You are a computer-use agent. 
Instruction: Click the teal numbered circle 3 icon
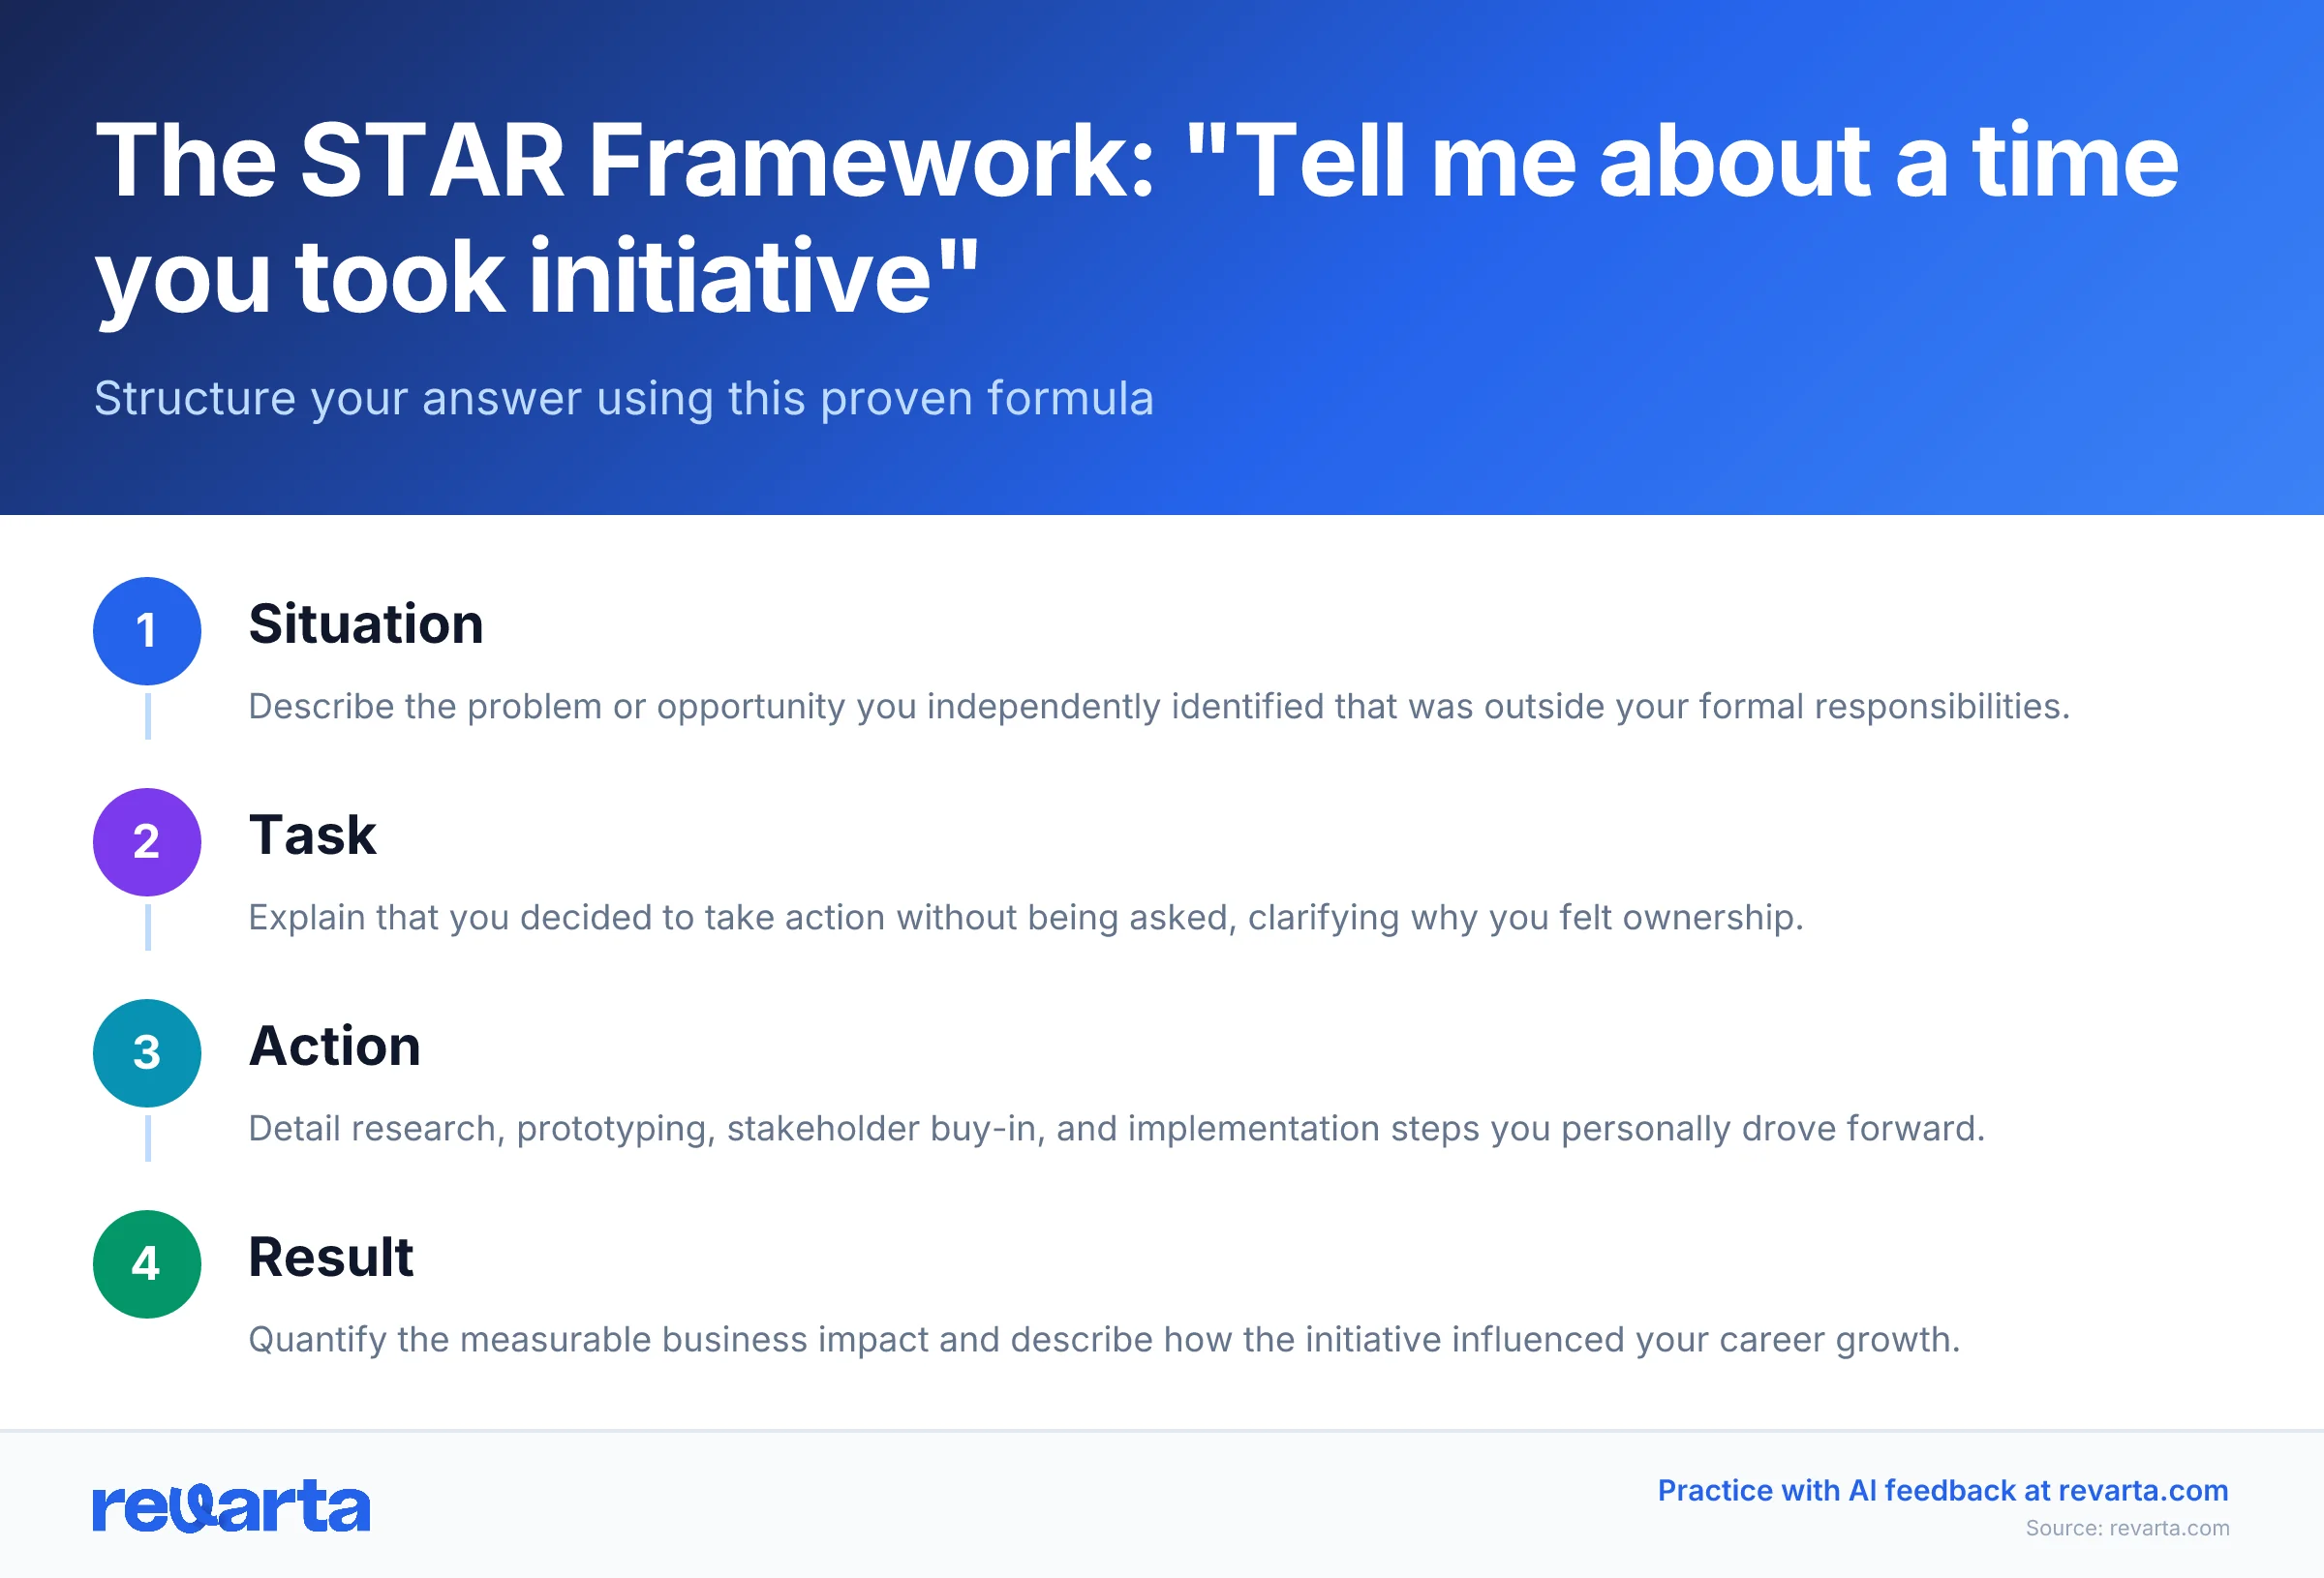pos(146,1053)
